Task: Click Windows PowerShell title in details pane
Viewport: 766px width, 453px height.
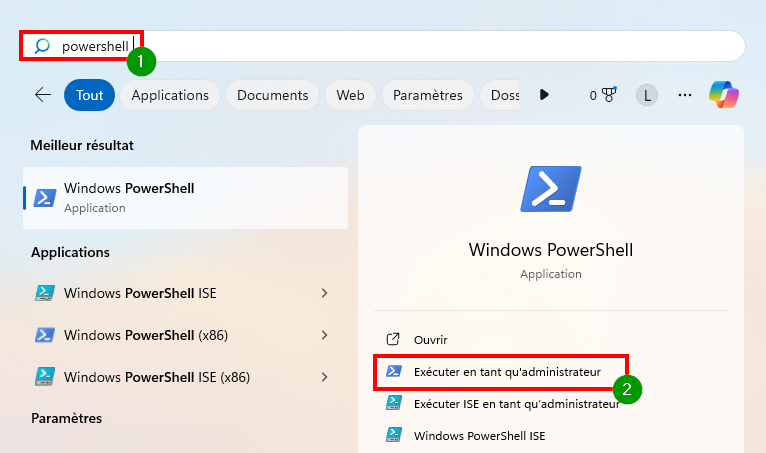Action: [x=551, y=250]
